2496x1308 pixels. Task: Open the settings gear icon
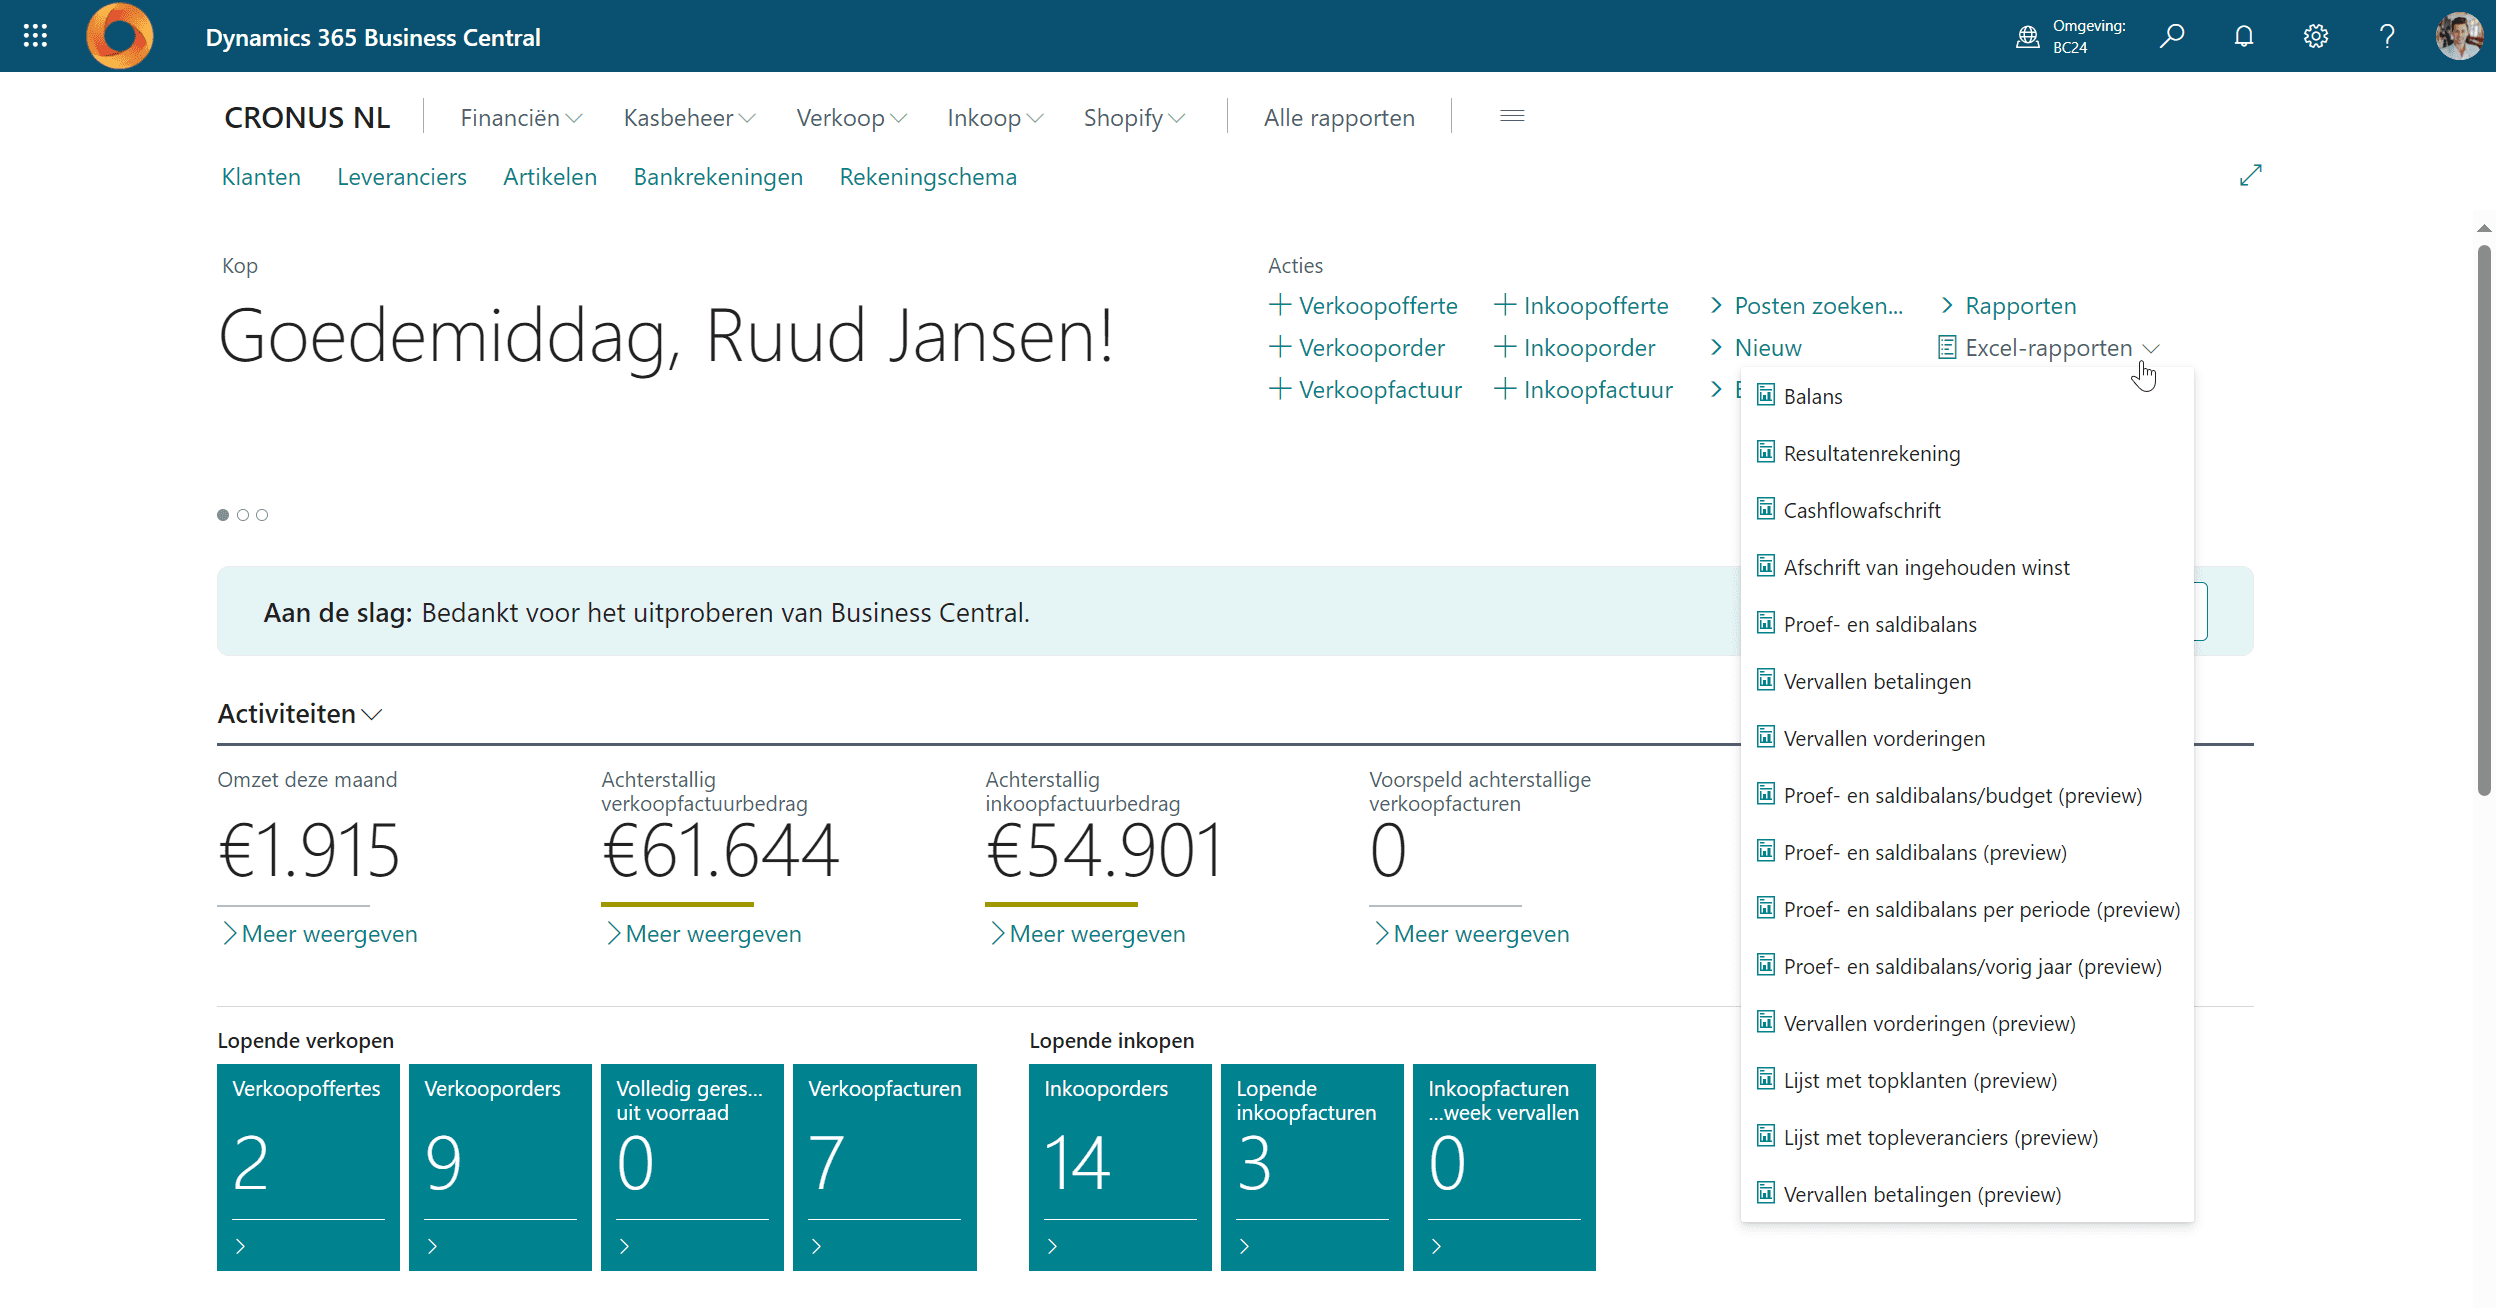[2316, 37]
